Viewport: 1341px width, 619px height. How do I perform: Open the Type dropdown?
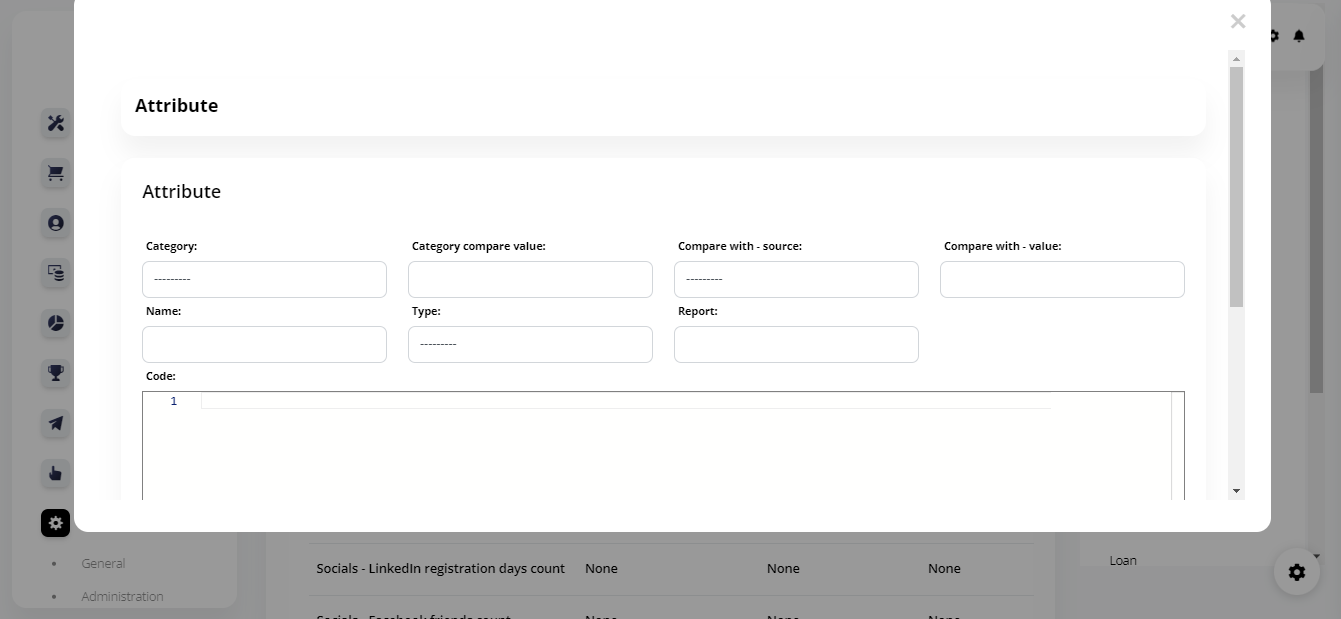(x=530, y=344)
